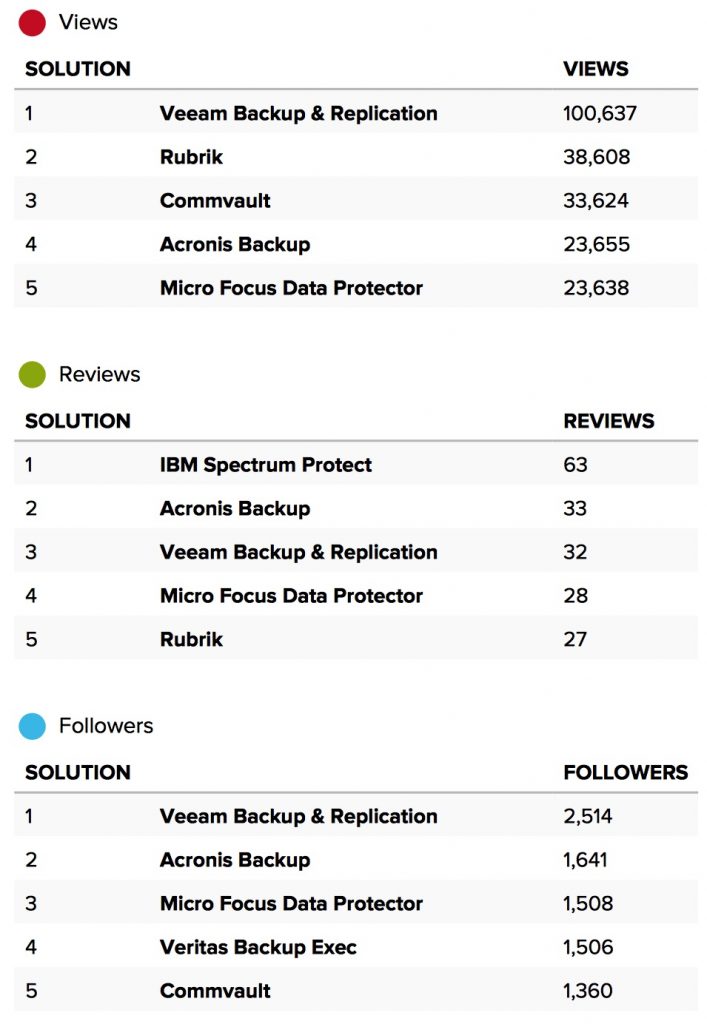Open Commvault in the Views table
The width and height of the screenshot is (707, 1024).
coord(215,201)
